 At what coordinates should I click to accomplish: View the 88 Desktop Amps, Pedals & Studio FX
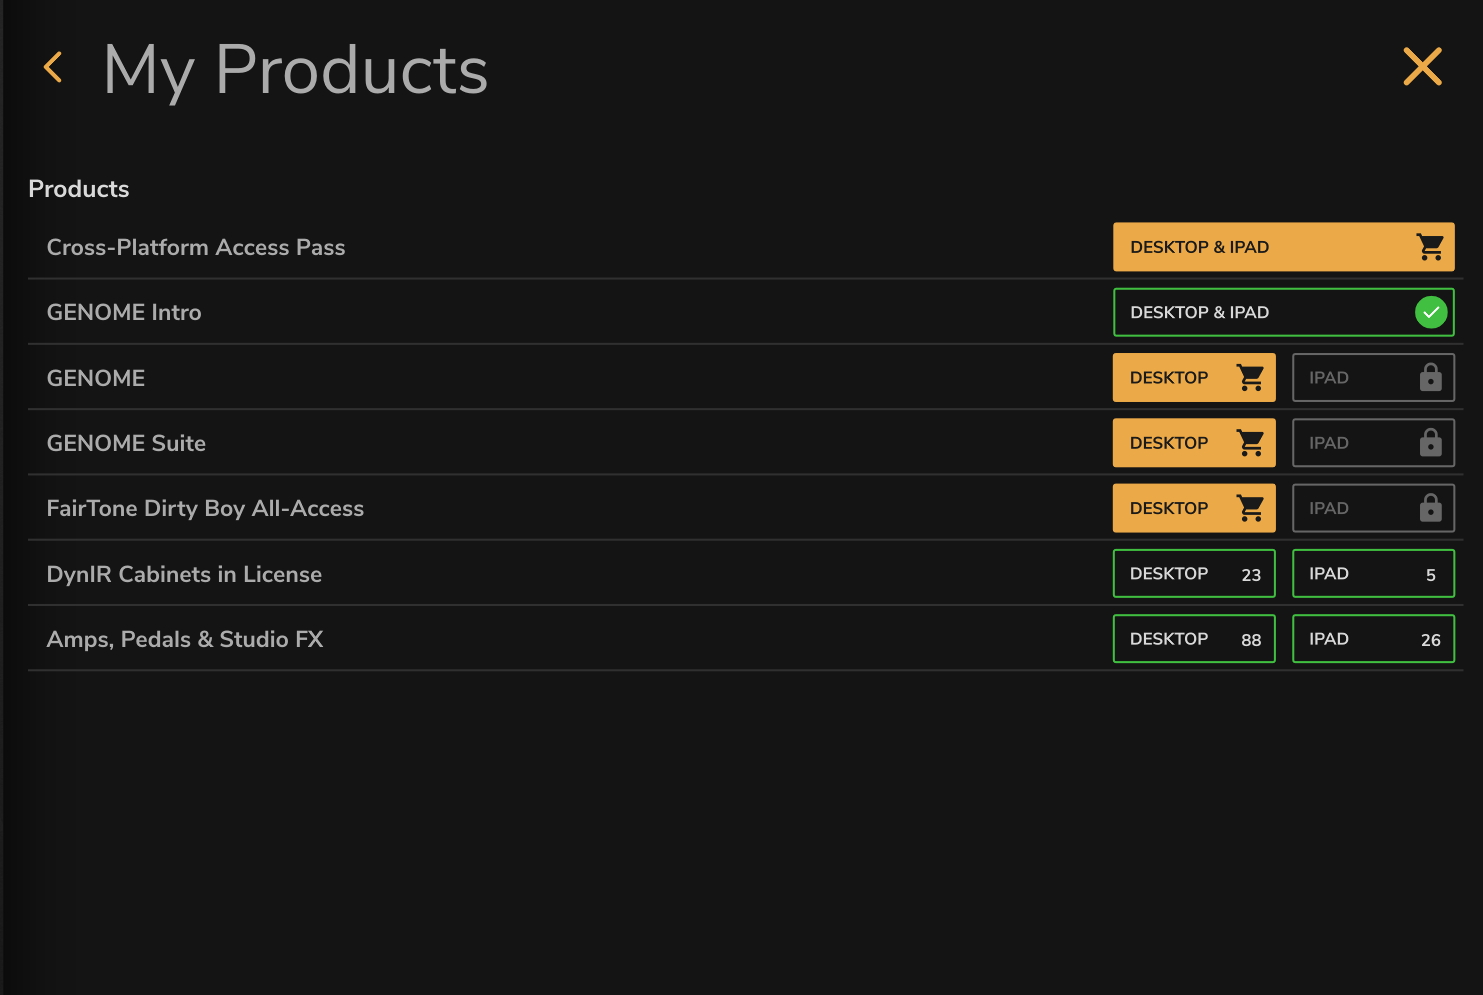[1194, 639]
